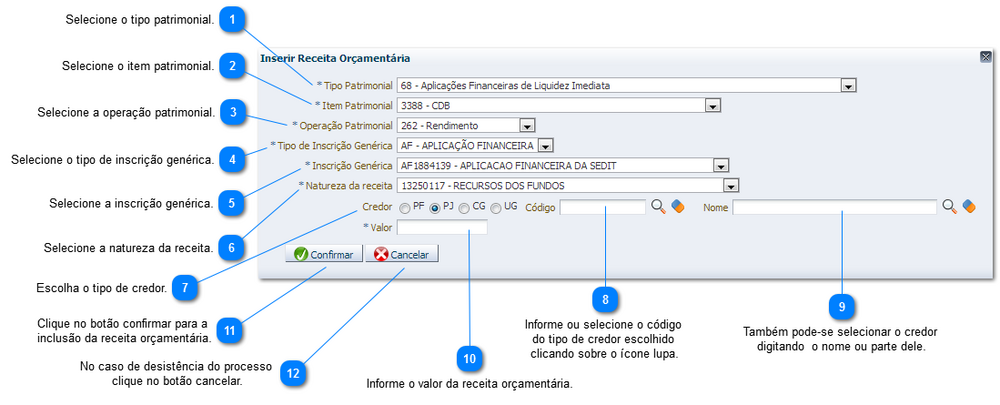Open the Tipo Patrimonial dropdown
The height and width of the screenshot is (405, 1000).
(x=848, y=86)
